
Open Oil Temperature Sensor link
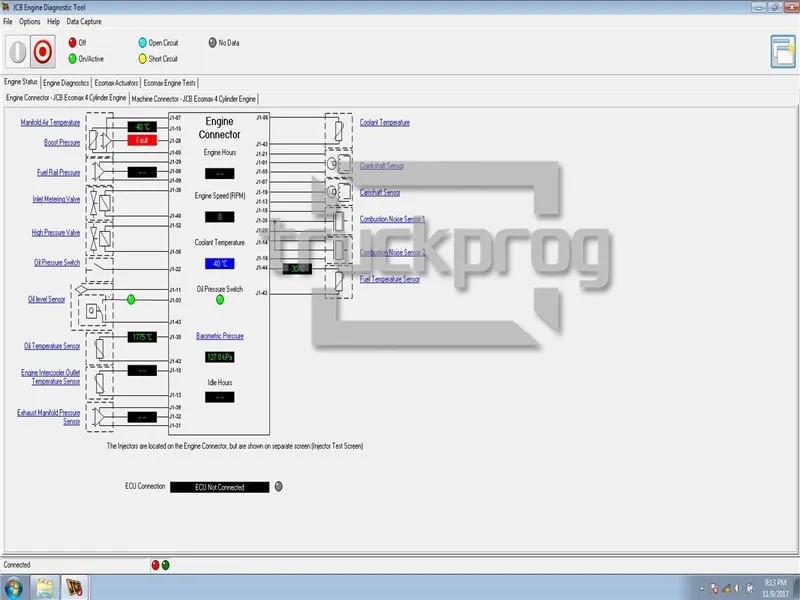52,346
